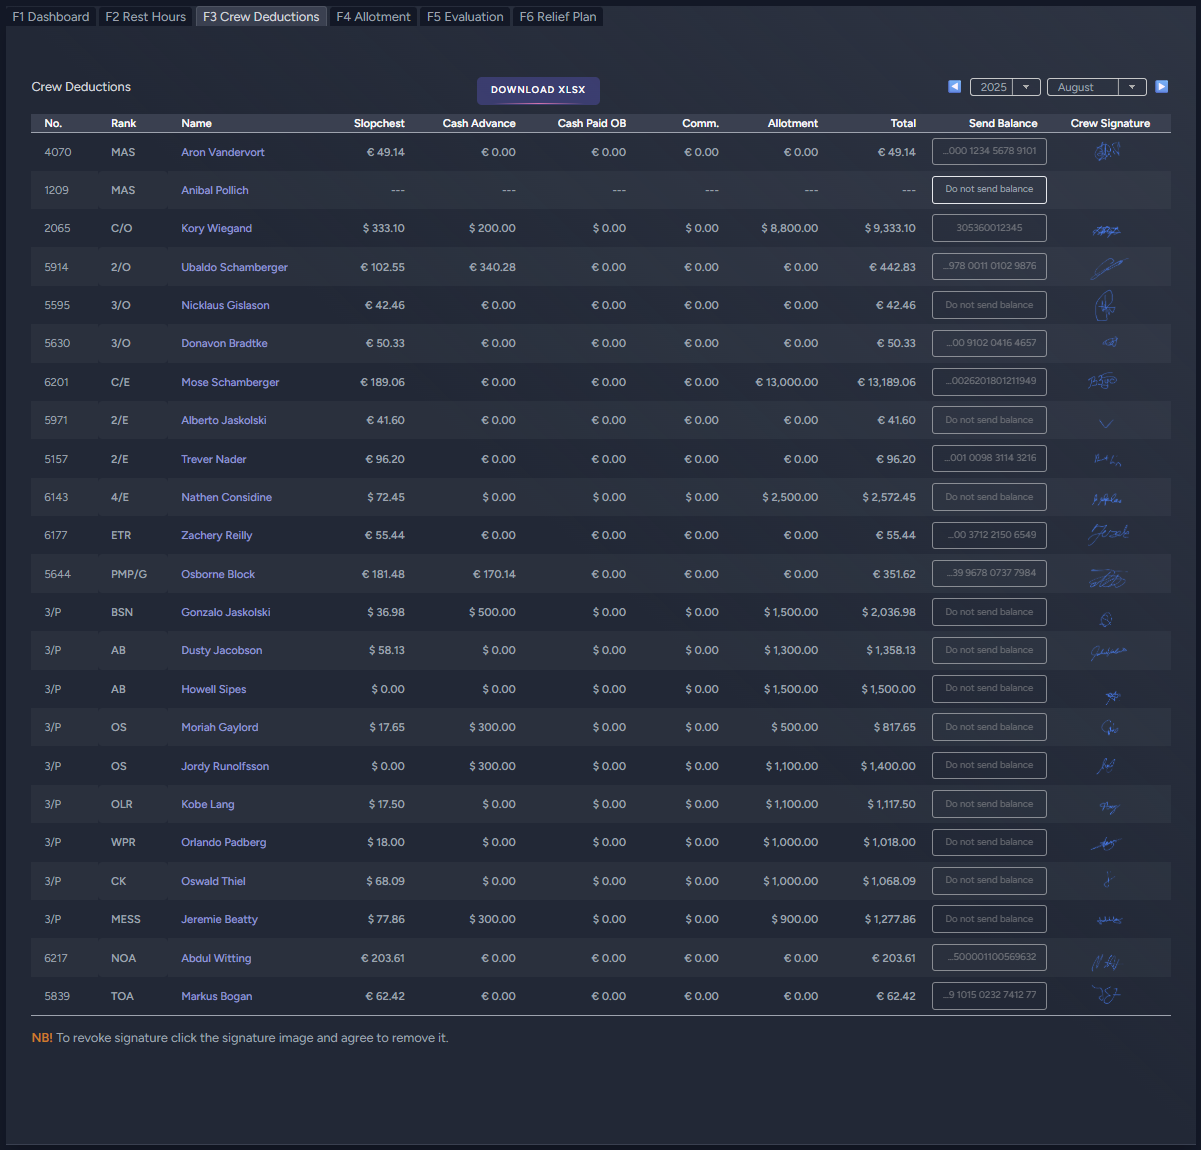Revoke Aron Vandervort's signature image
The width and height of the screenshot is (1201, 1150).
[x=1106, y=152]
